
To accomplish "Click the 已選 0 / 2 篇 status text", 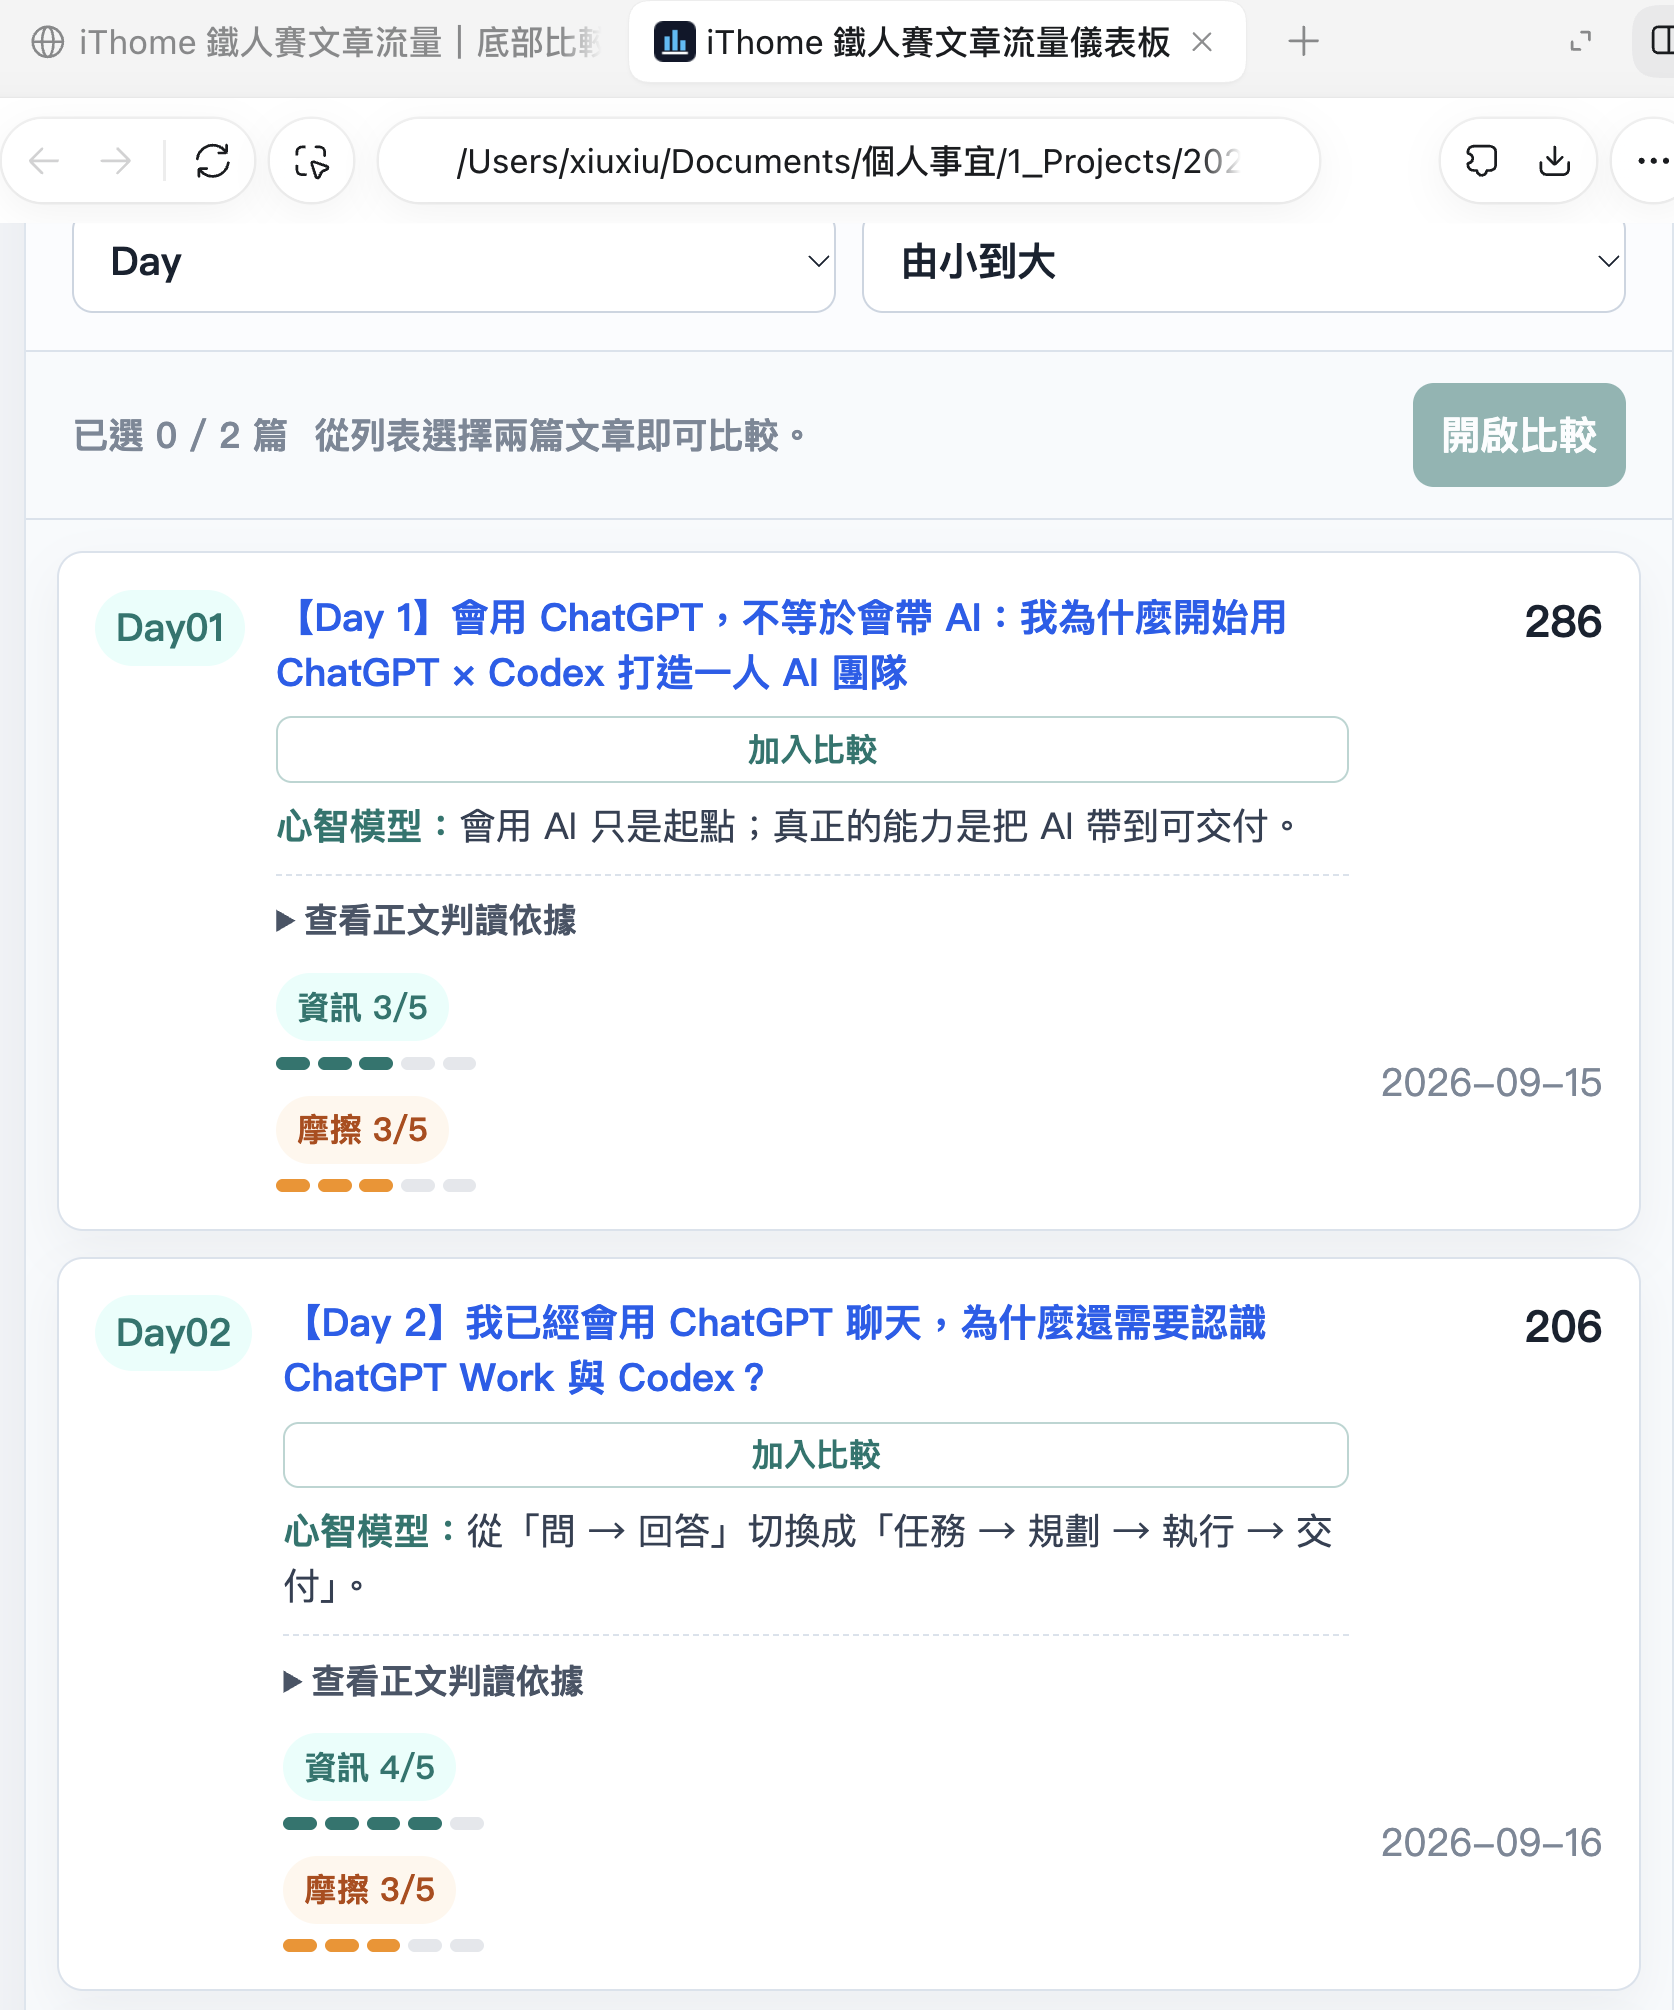I will pyautogui.click(x=180, y=436).
